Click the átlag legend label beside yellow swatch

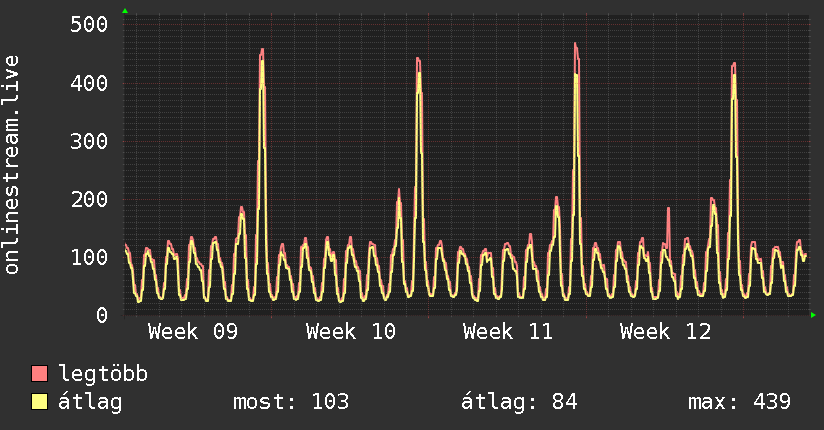(x=90, y=402)
